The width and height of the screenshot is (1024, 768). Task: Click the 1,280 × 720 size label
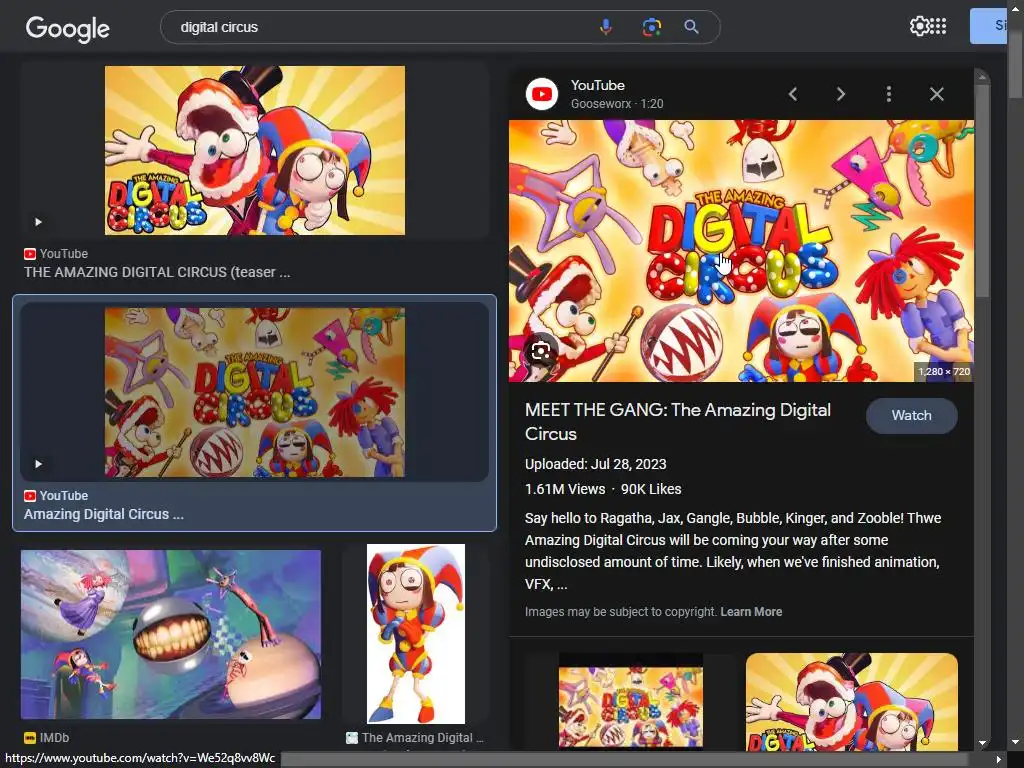944,372
